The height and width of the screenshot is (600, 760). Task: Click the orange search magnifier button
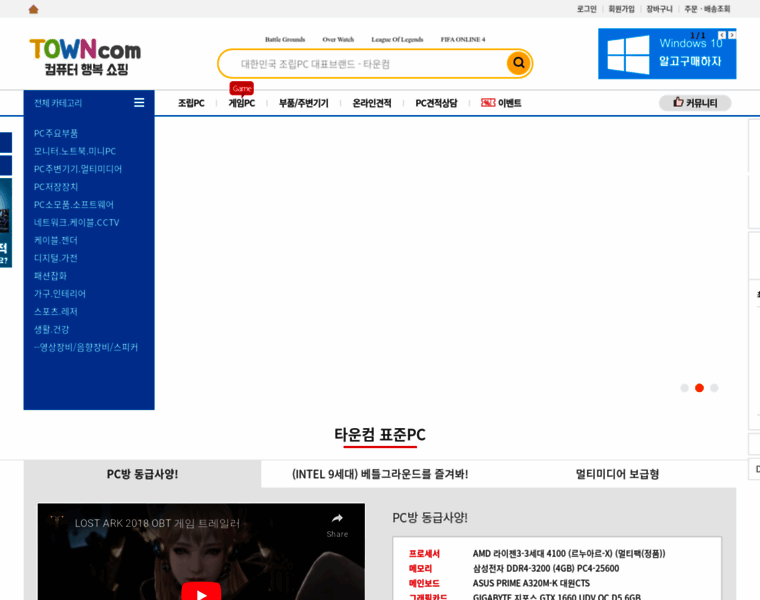point(518,63)
